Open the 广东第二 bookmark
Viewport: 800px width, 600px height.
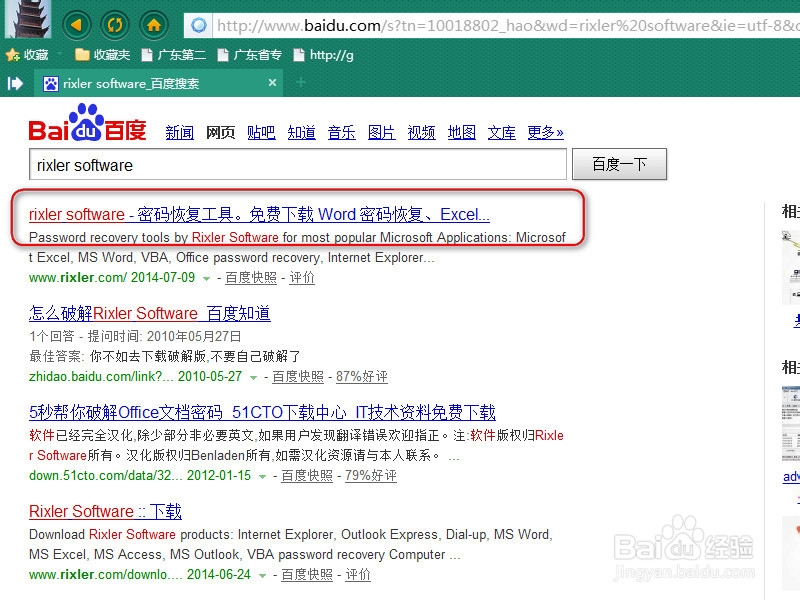point(173,55)
